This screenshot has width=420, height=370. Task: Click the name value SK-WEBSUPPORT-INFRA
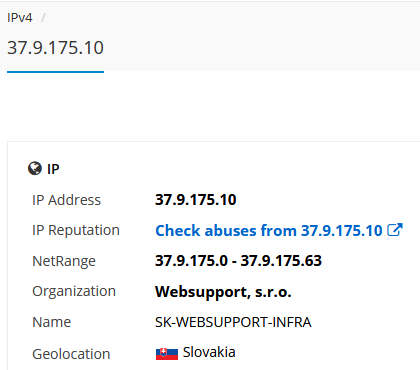point(233,322)
